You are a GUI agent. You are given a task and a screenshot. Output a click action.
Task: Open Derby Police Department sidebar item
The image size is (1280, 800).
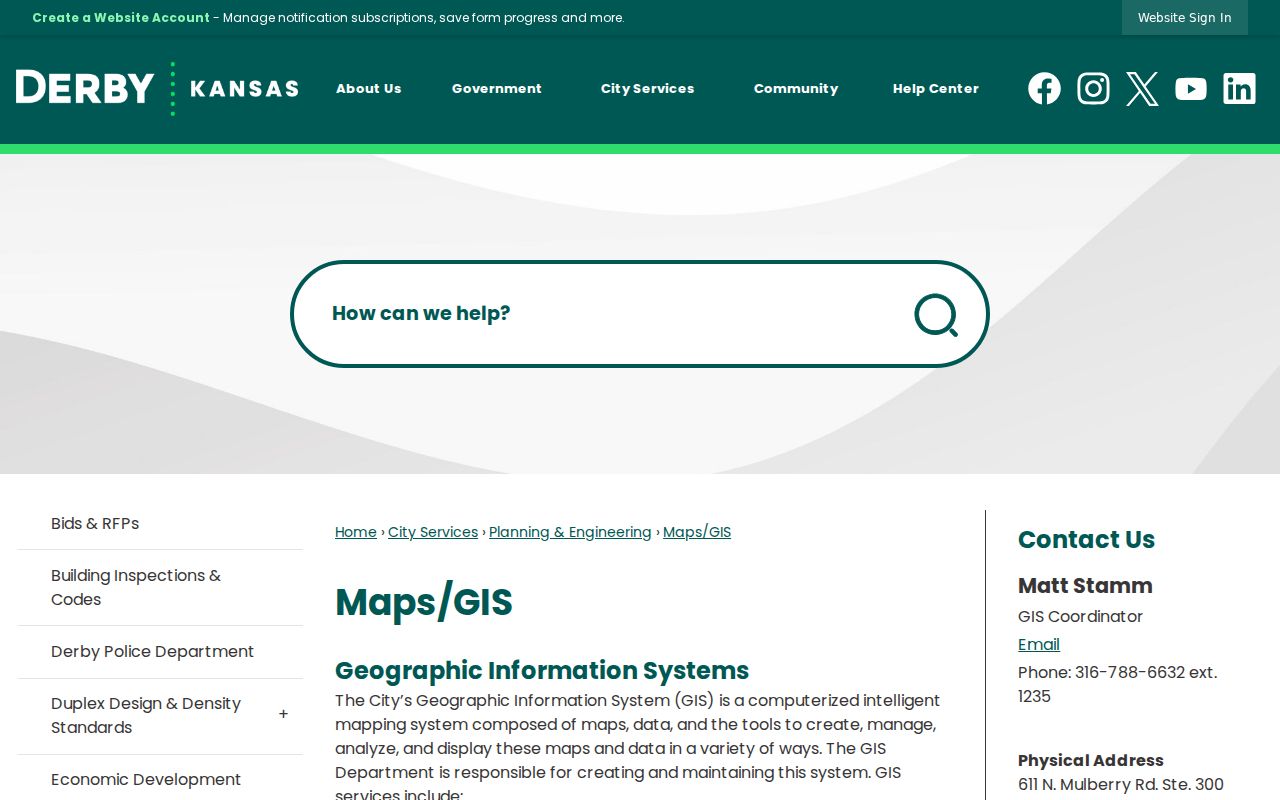(x=160, y=652)
